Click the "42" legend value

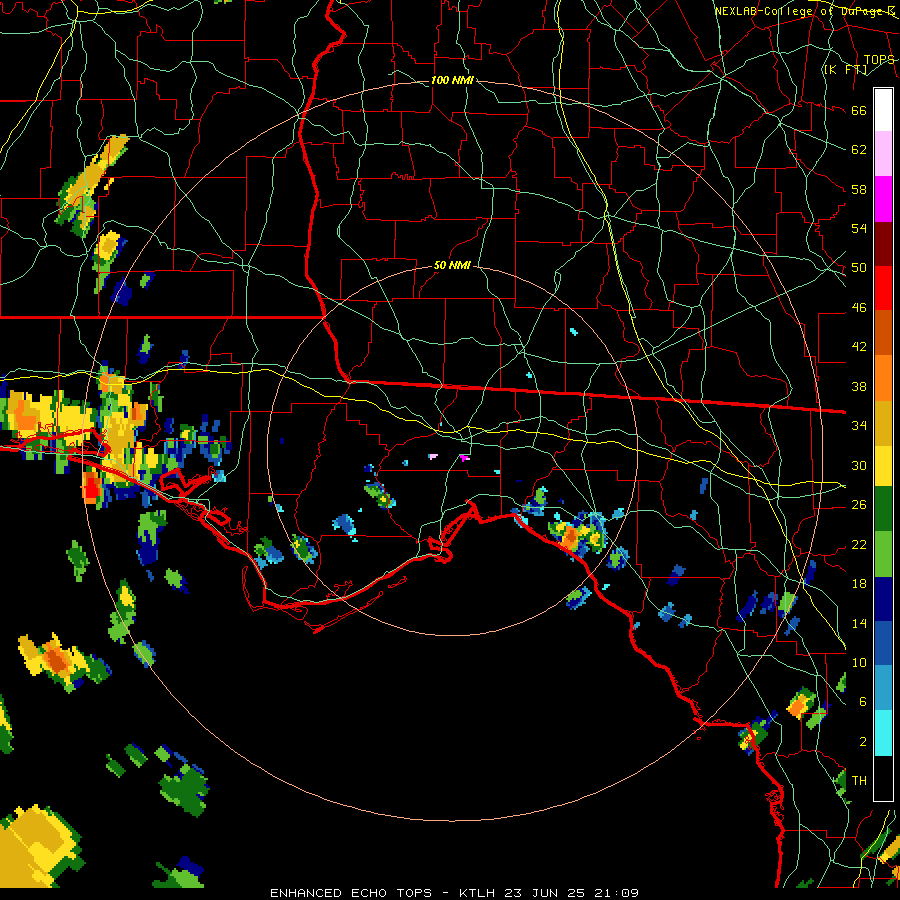(x=859, y=347)
